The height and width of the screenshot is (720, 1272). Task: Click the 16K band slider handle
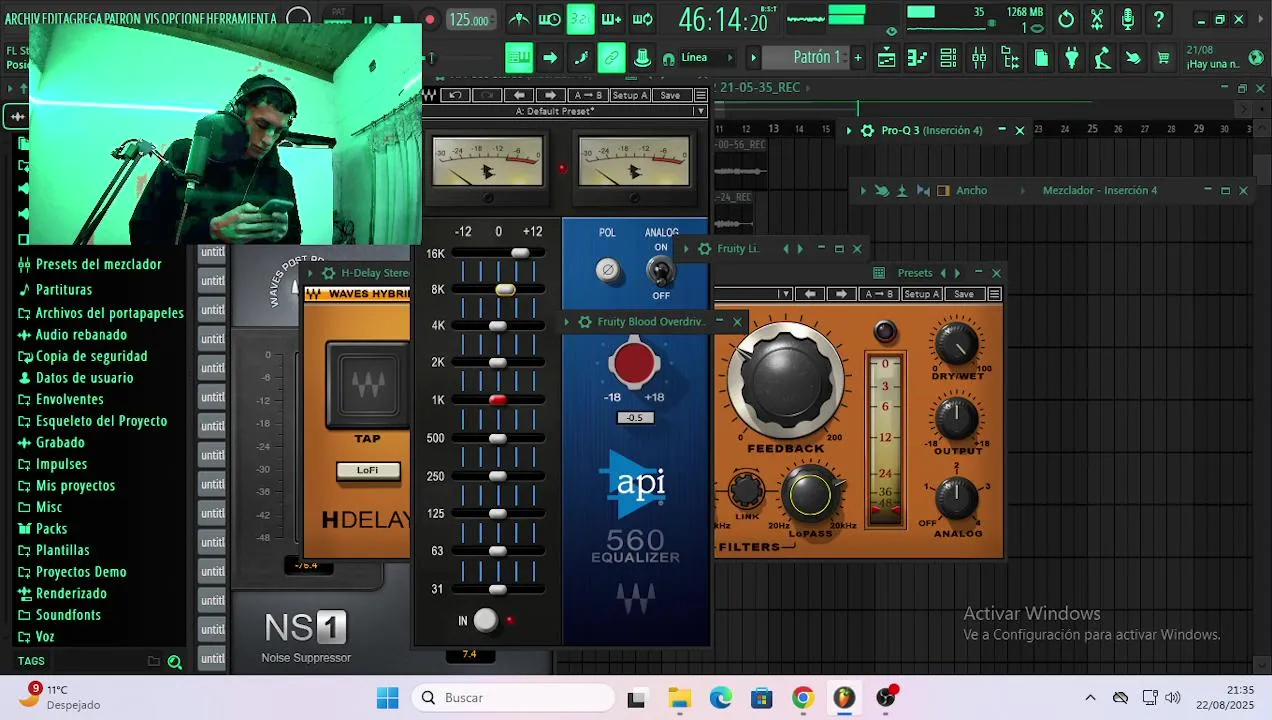(x=520, y=253)
